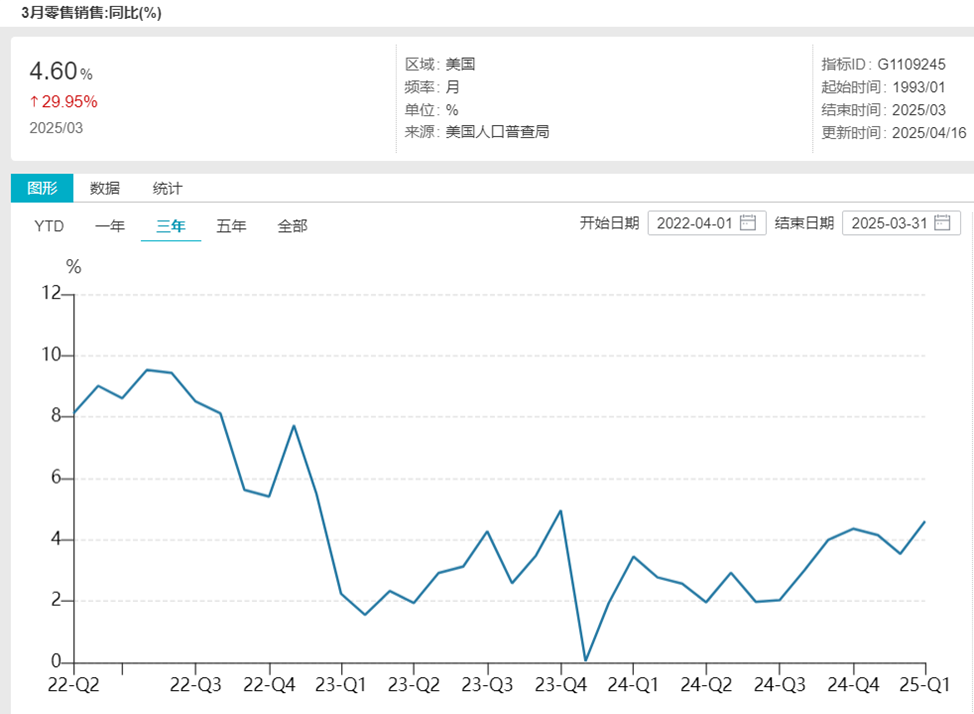Click the chart line's highest peak near 9.5

click(147, 370)
